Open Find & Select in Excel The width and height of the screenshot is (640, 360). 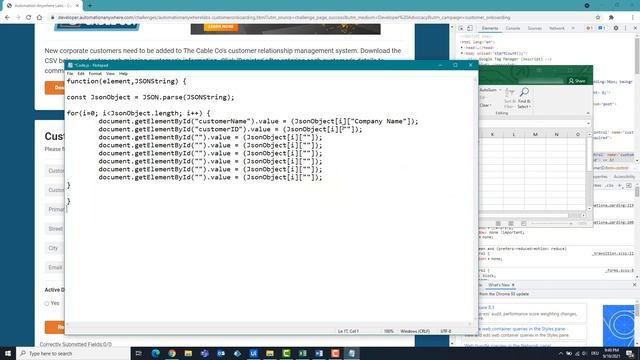coord(524,98)
